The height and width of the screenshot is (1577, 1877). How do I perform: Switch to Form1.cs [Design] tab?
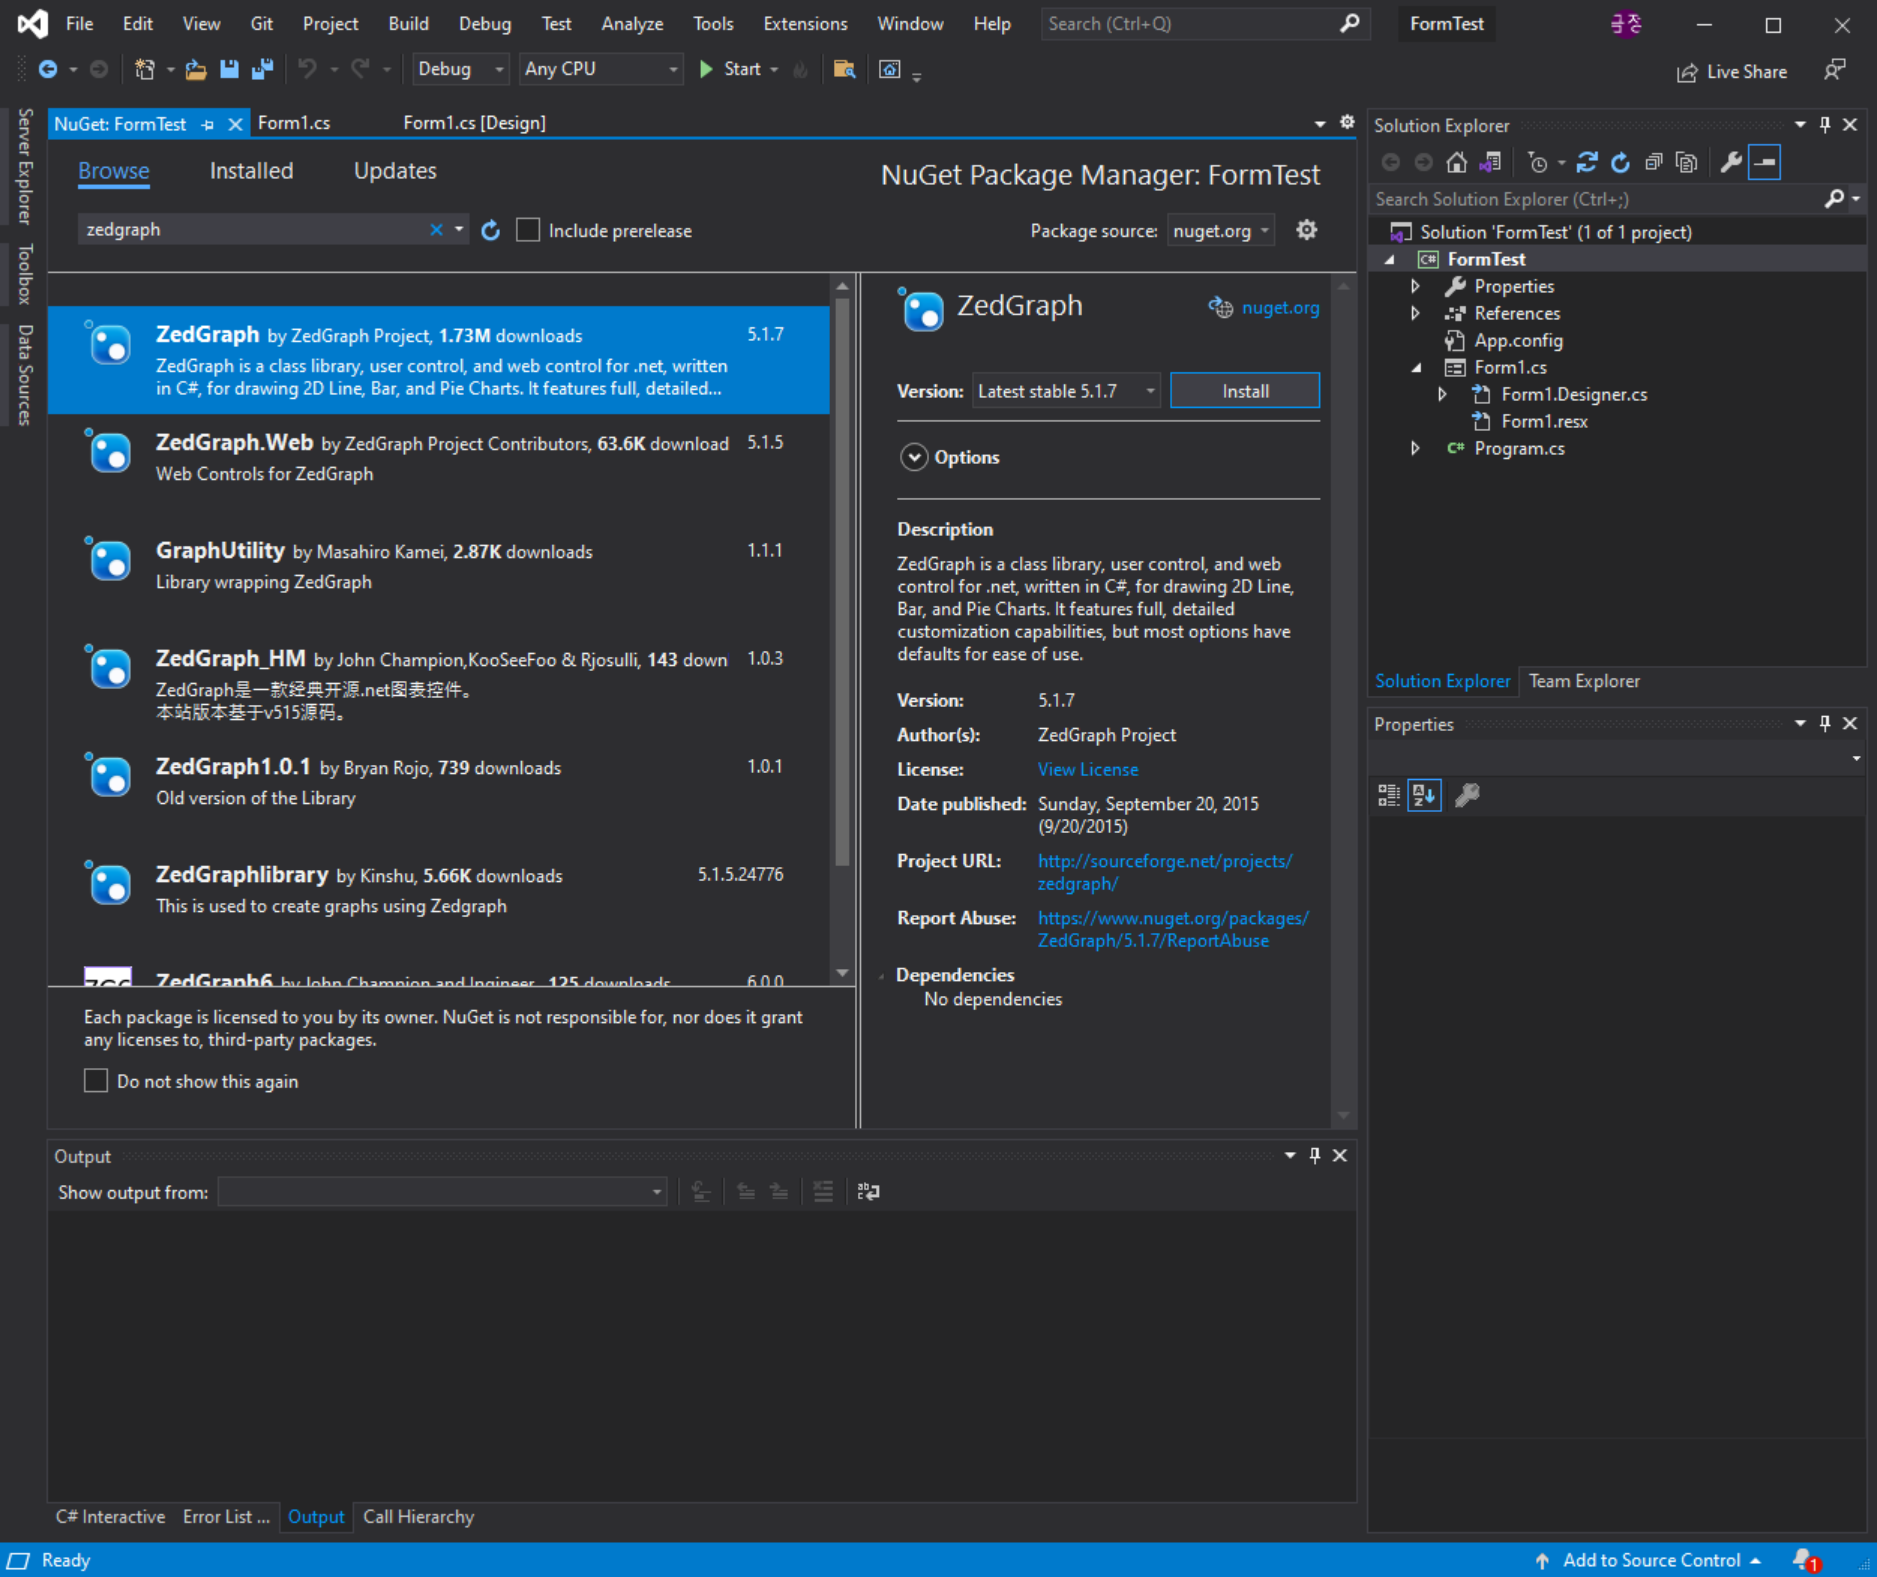click(x=474, y=123)
